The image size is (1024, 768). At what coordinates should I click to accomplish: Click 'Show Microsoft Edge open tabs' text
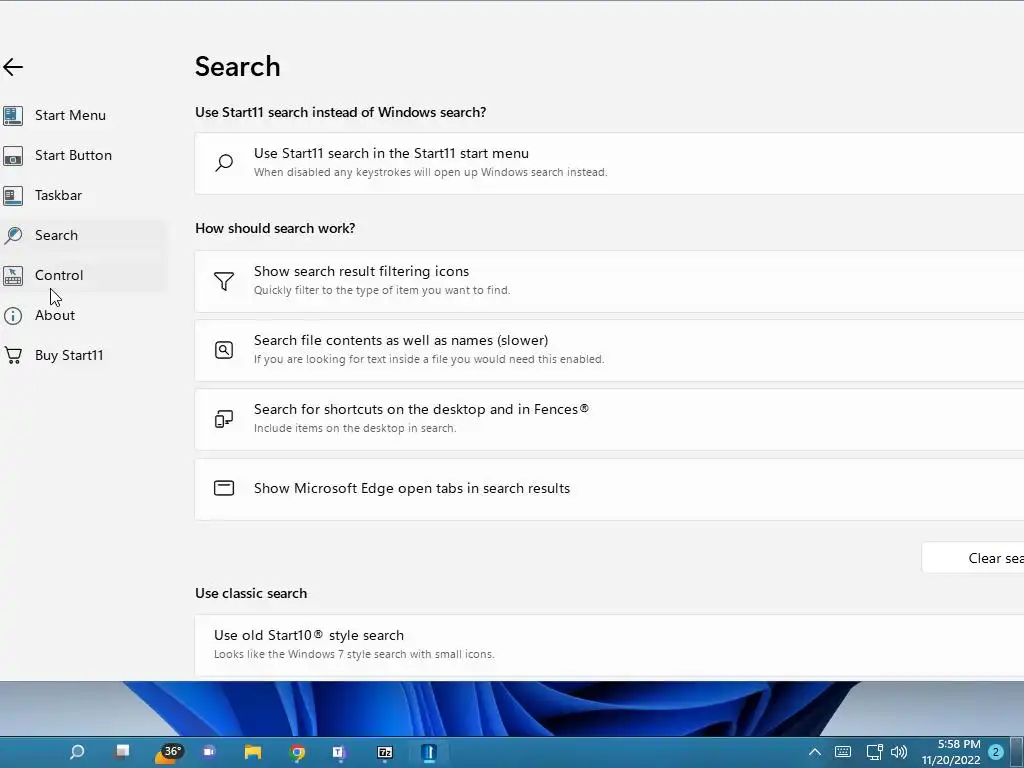(x=411, y=488)
